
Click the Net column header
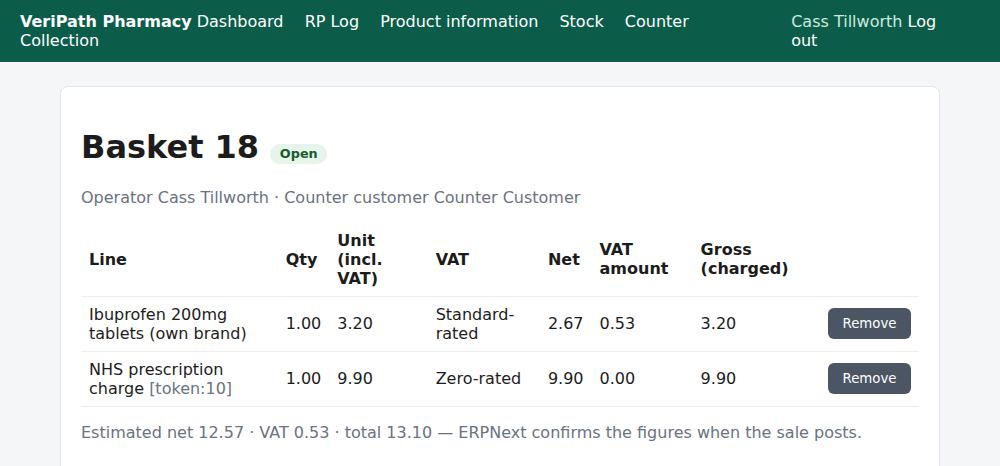click(564, 259)
